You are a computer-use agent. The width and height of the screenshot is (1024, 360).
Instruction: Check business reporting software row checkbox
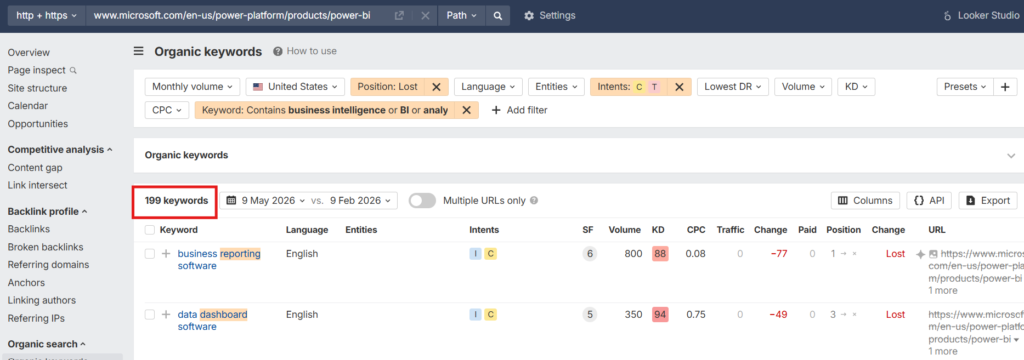[150, 254]
